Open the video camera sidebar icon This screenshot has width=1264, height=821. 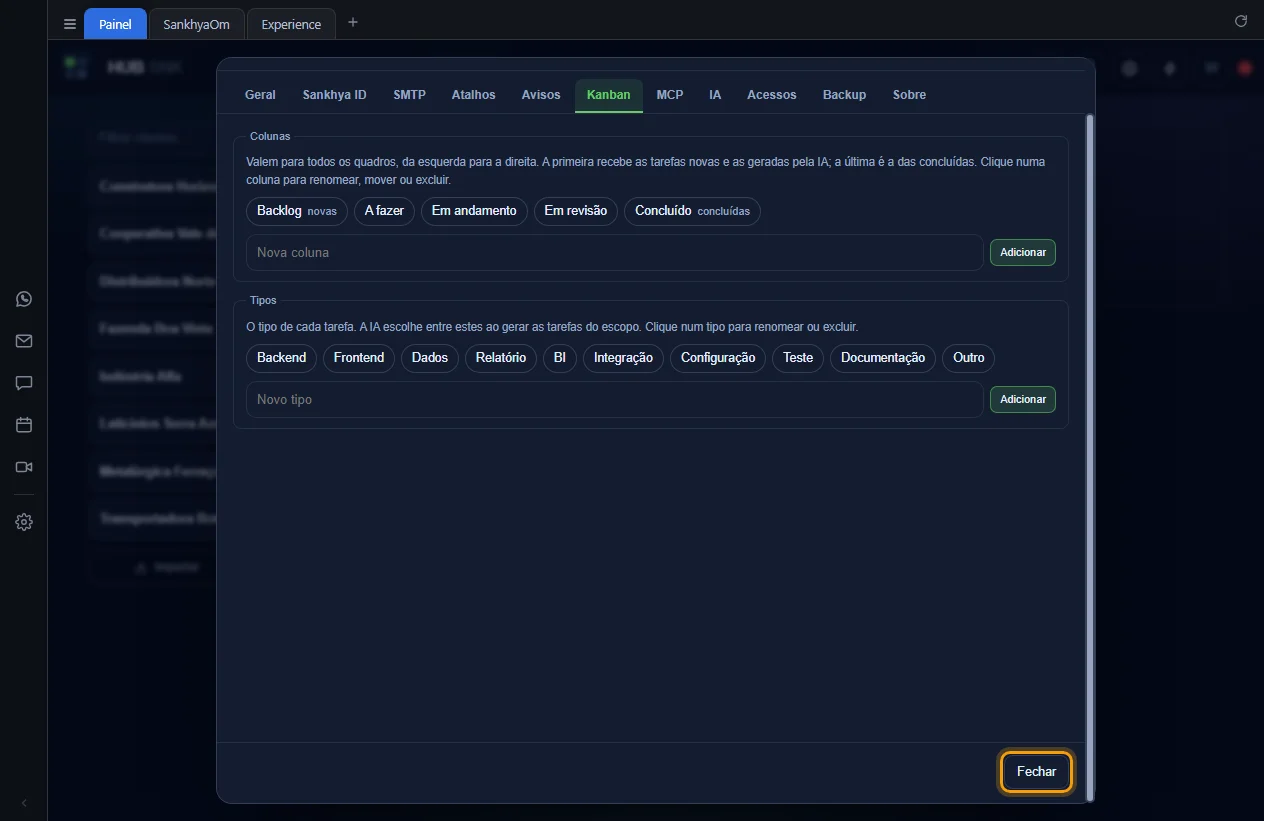24,467
